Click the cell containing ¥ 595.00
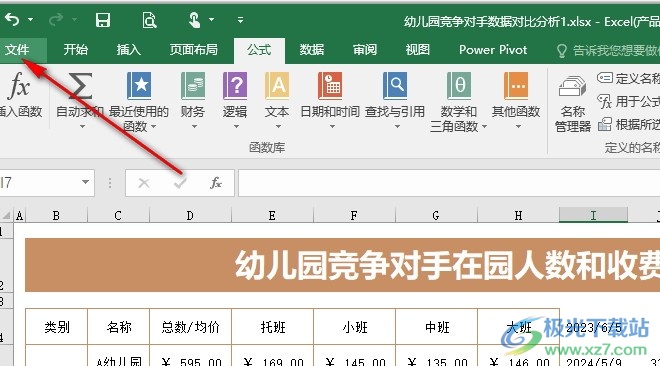 click(190, 356)
